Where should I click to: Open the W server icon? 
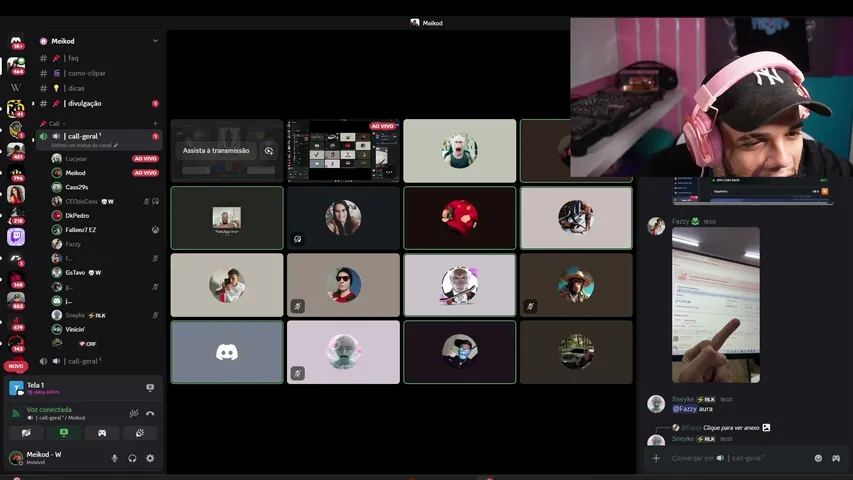click(x=16, y=88)
